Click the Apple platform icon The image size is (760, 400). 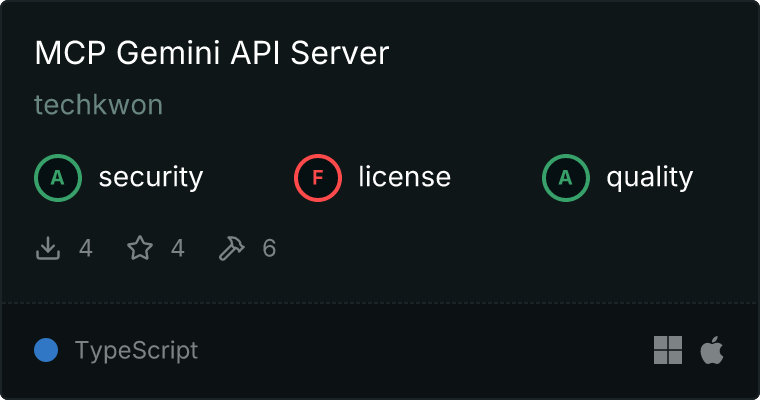click(x=711, y=350)
